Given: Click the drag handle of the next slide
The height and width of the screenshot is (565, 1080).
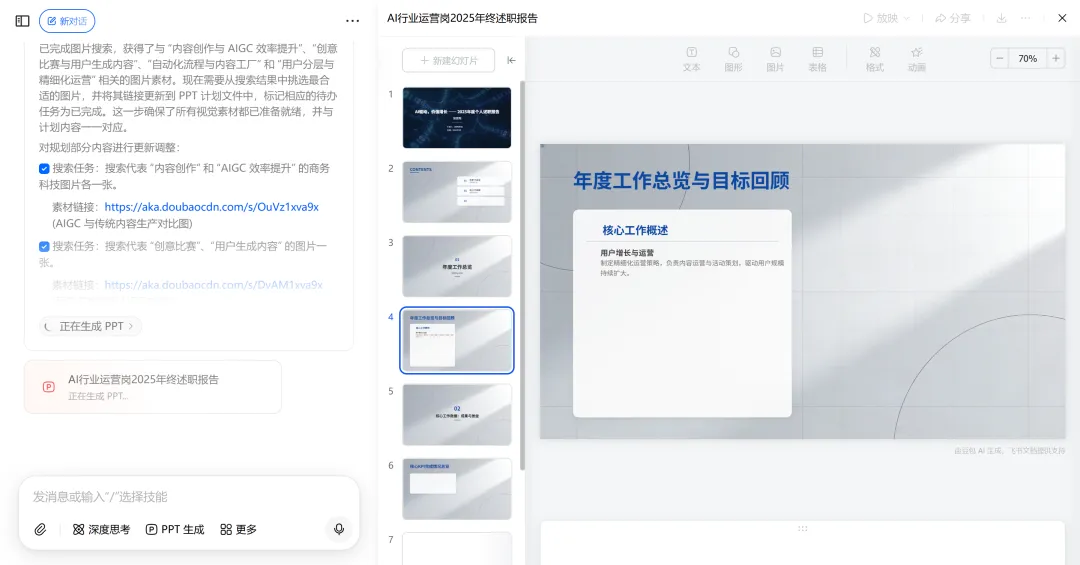Looking at the screenshot, I should 802,528.
